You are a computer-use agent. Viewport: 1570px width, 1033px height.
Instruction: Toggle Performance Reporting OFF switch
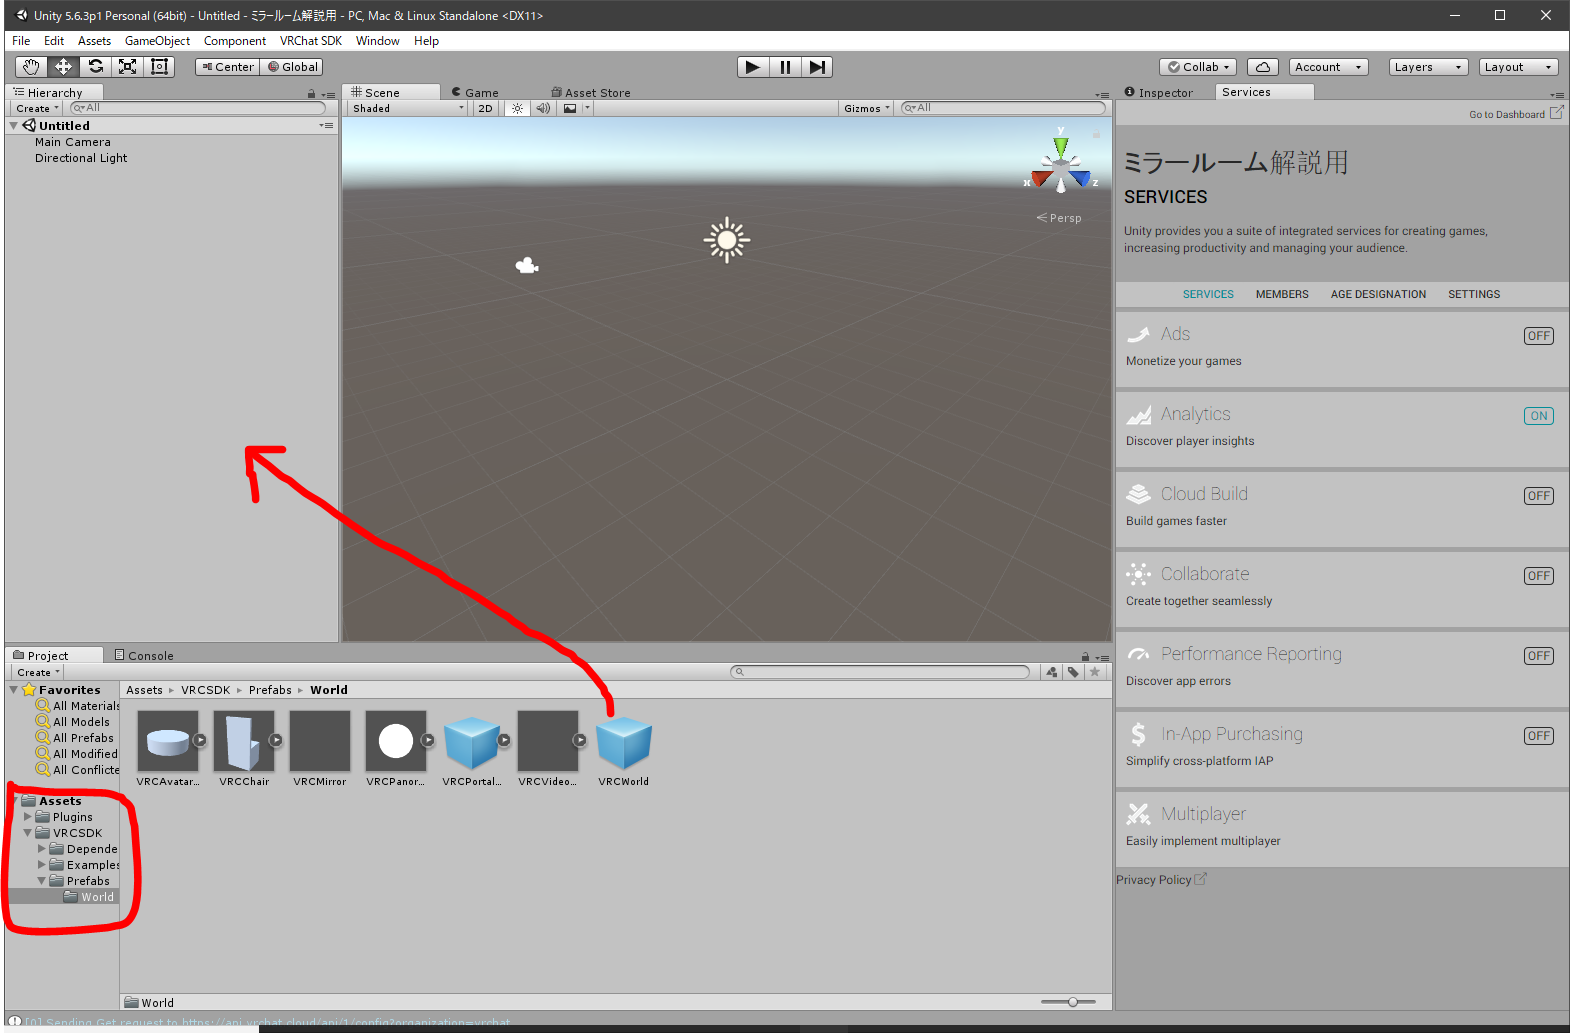pos(1538,656)
